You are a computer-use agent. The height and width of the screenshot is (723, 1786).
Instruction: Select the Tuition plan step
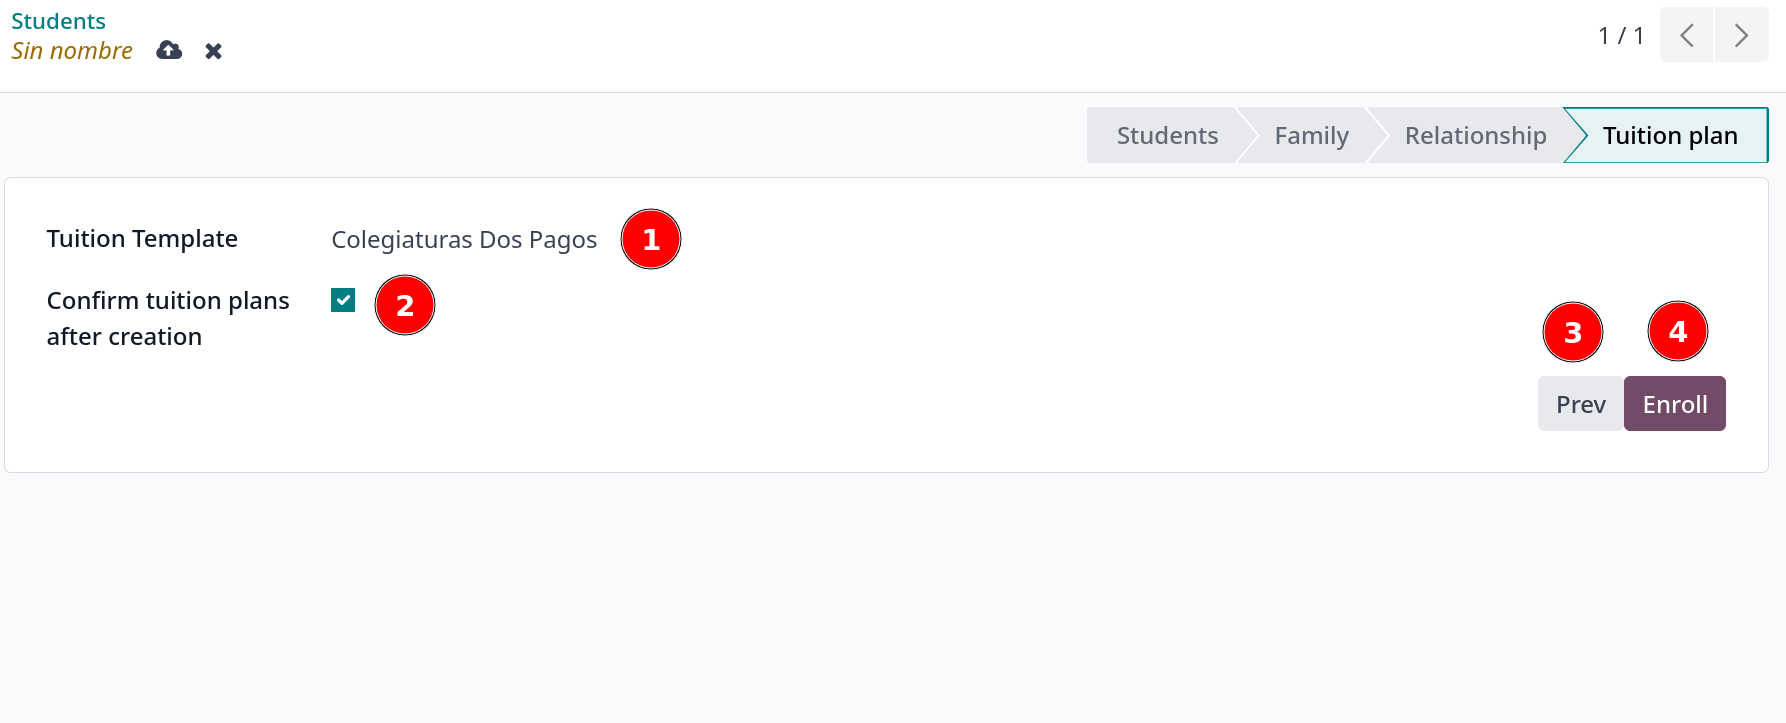1669,136
